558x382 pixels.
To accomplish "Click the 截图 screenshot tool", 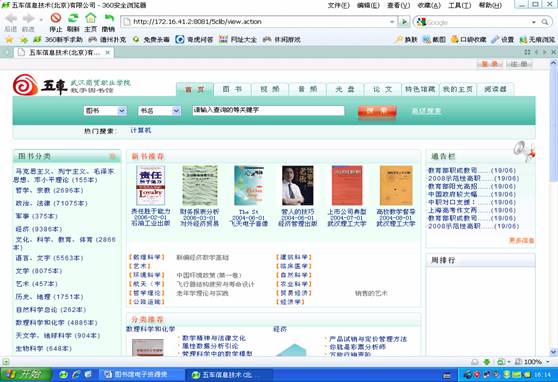I will click(x=434, y=40).
